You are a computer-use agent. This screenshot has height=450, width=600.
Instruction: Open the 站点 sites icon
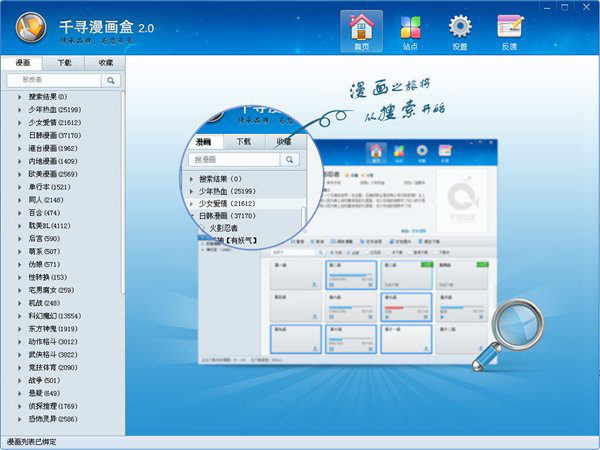[x=410, y=31]
